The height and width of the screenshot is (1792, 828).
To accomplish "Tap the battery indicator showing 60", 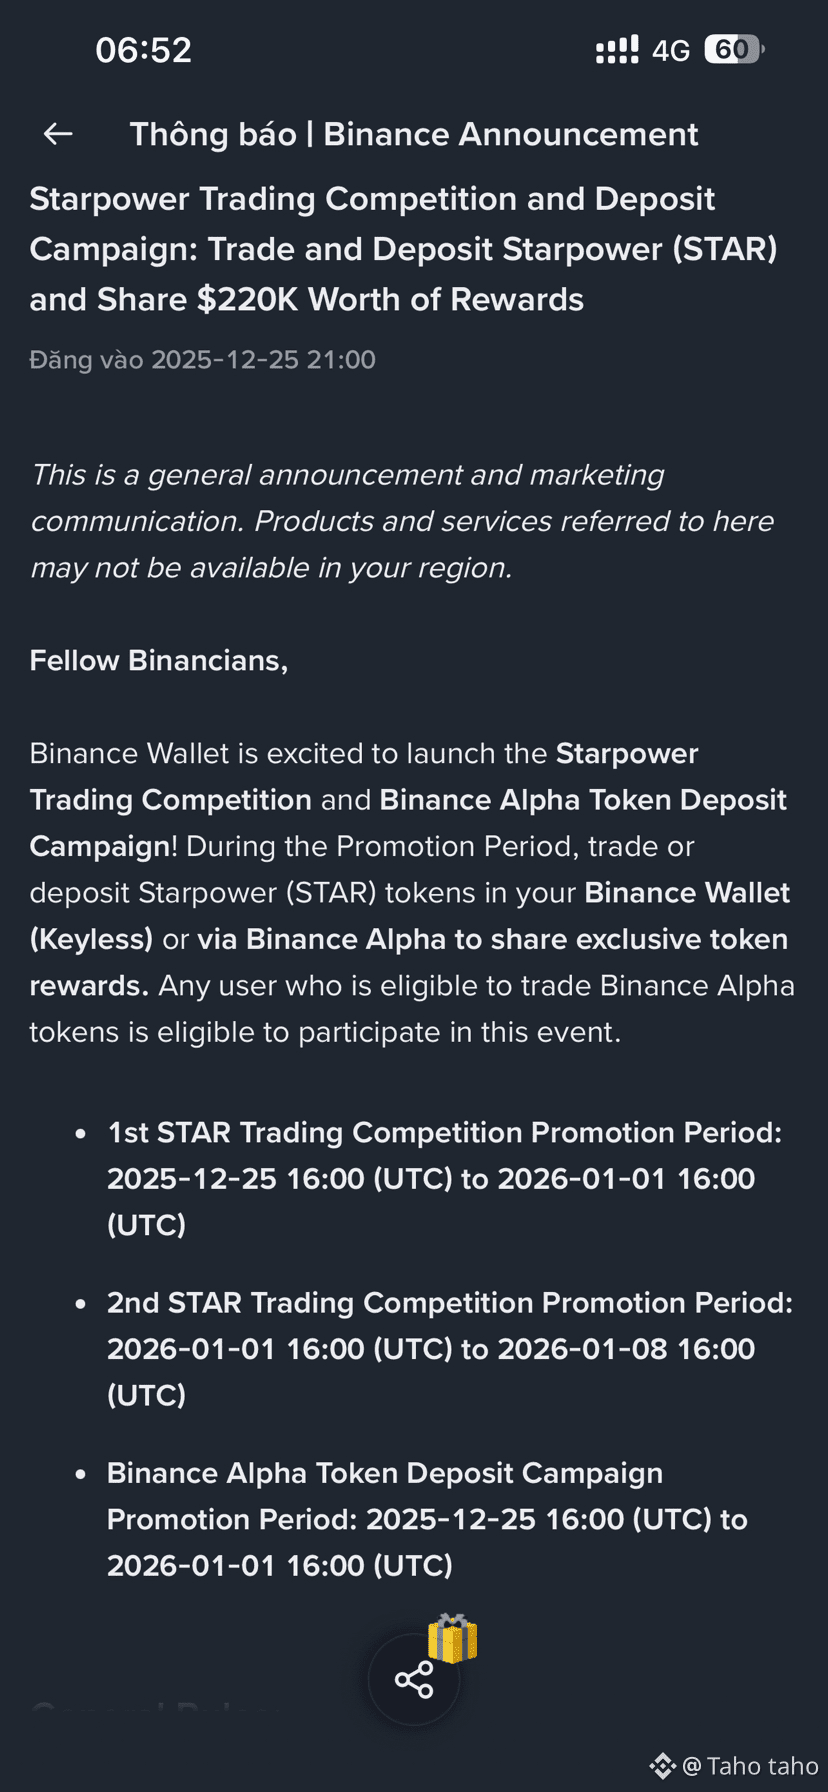I will point(734,49).
